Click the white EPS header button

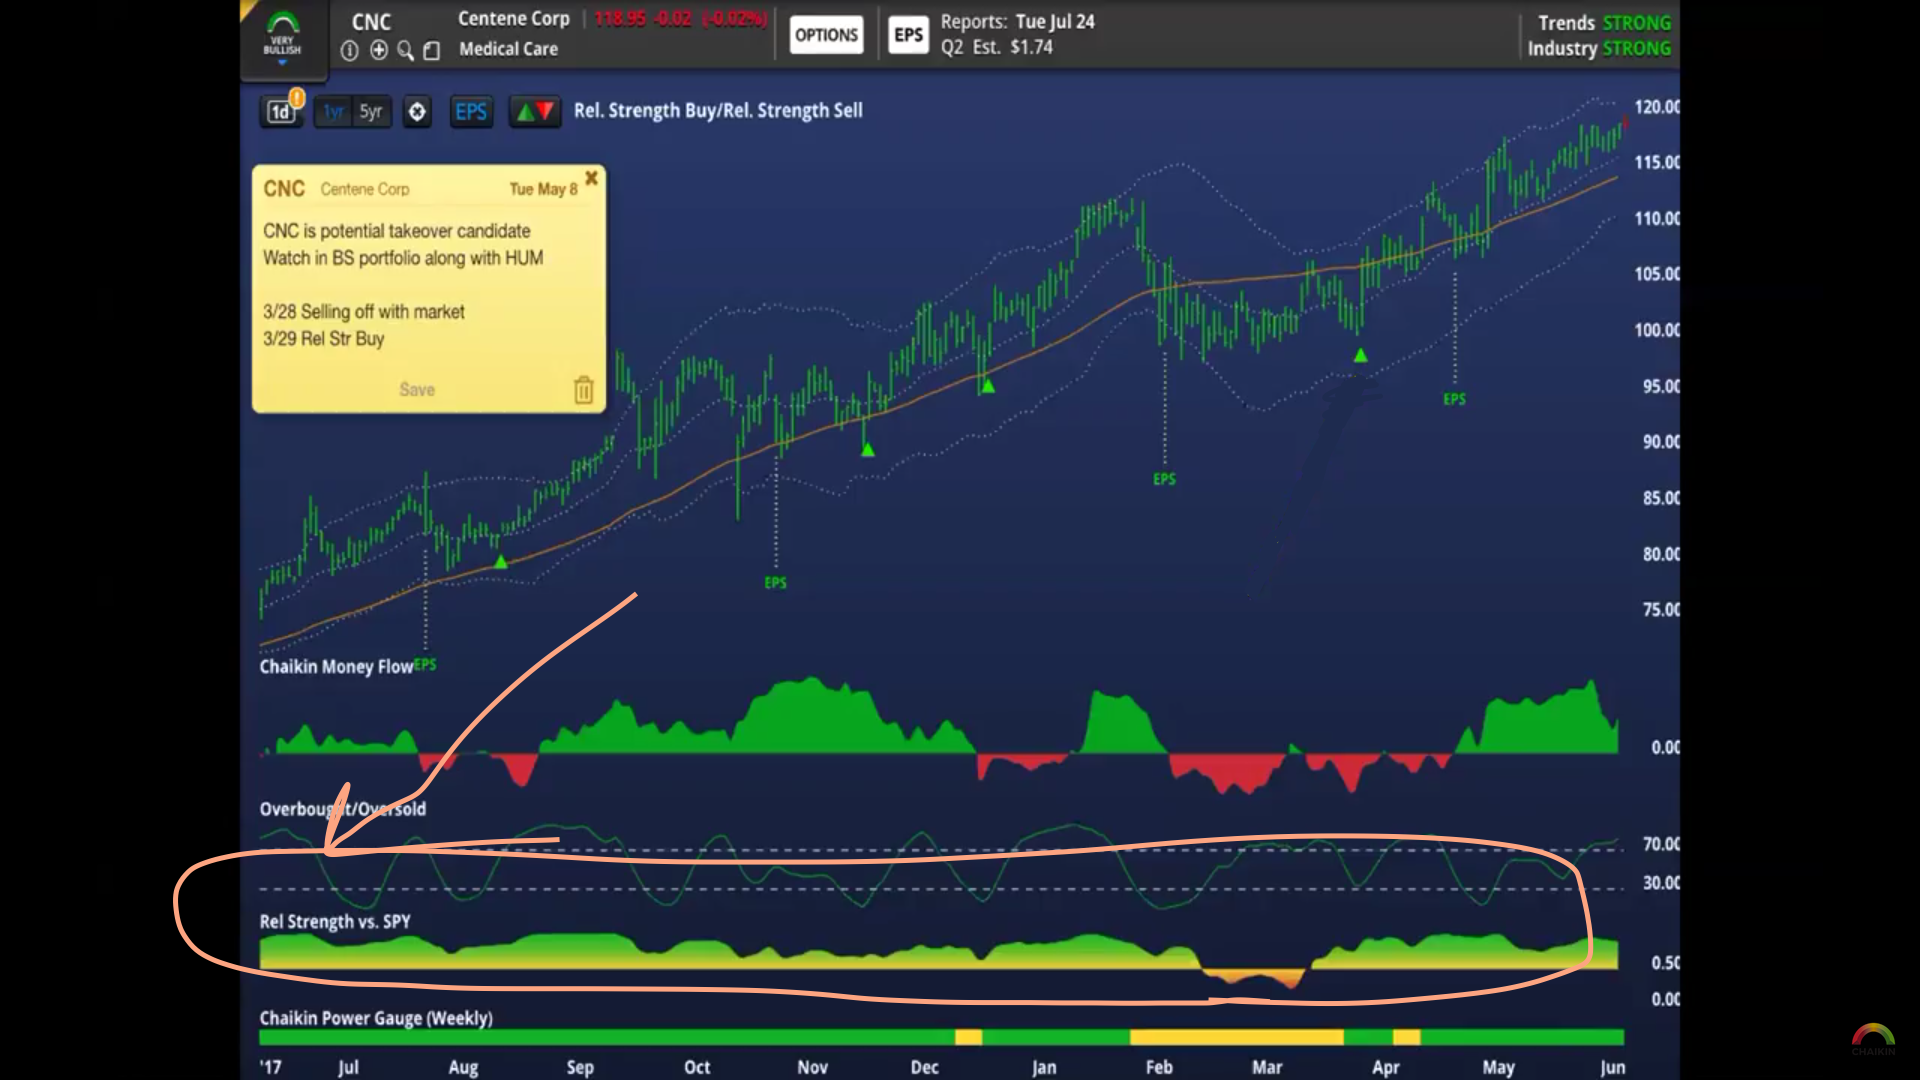click(x=908, y=35)
